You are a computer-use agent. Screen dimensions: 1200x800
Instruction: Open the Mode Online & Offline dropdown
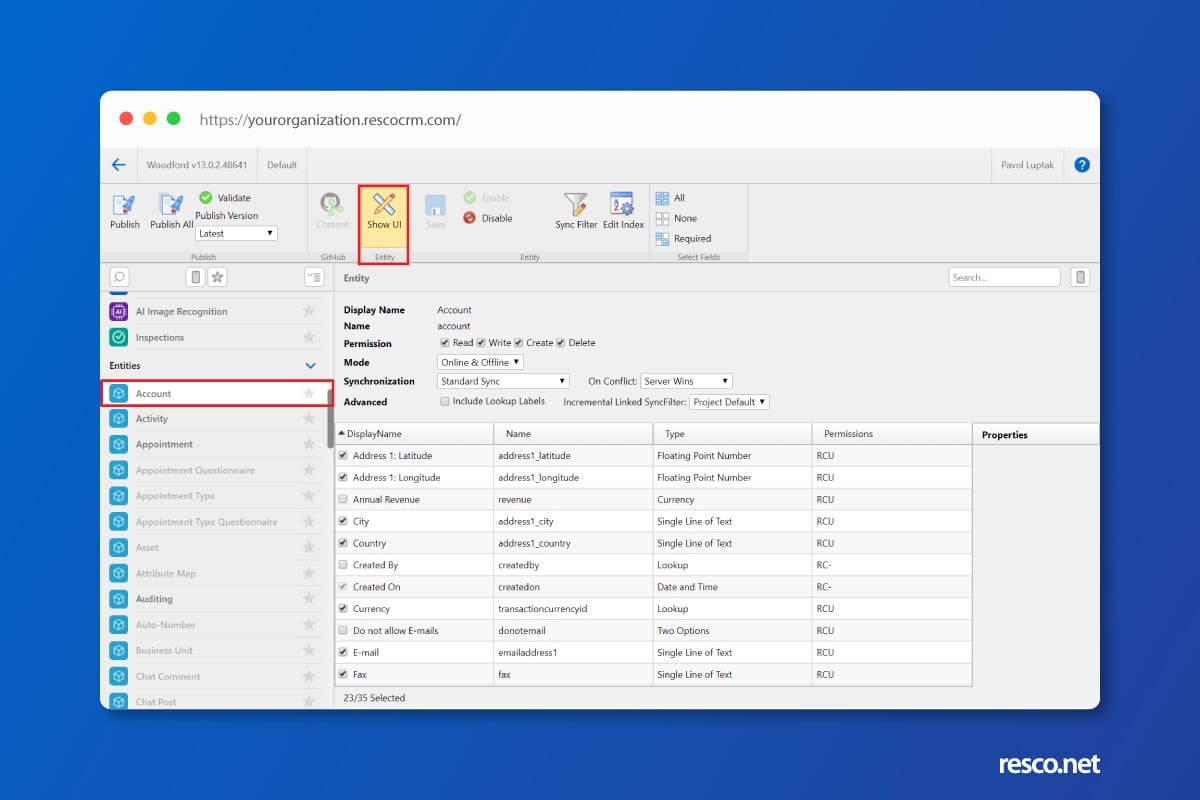(x=480, y=362)
